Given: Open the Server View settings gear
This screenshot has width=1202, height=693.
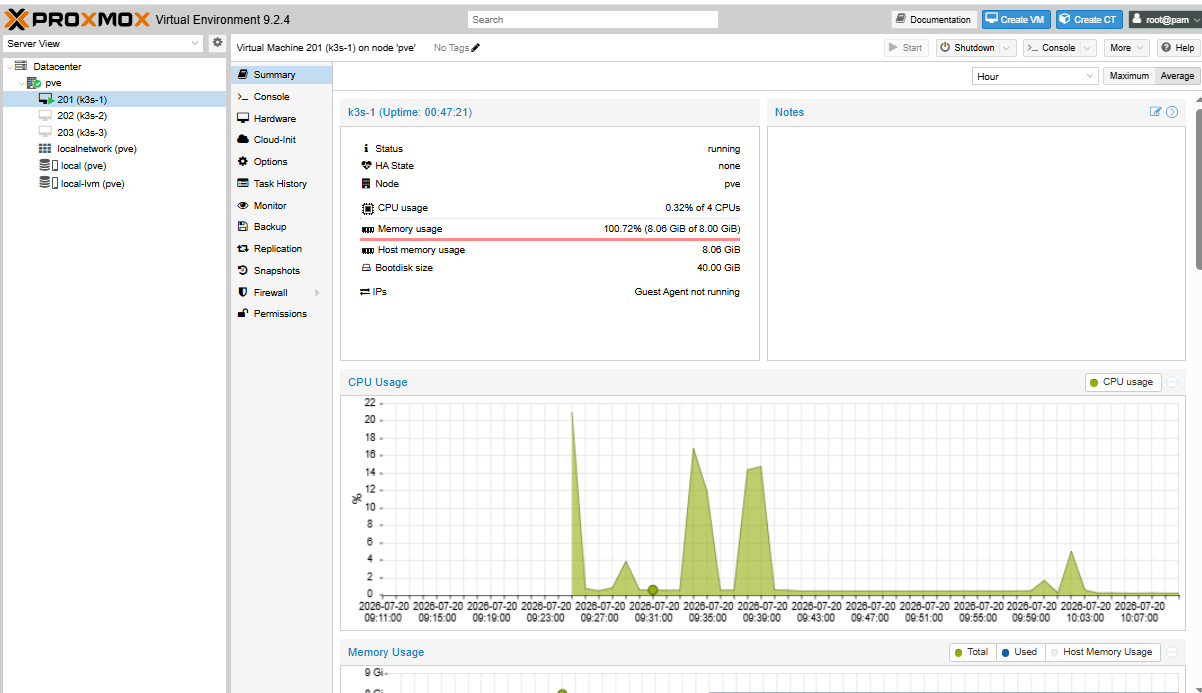Looking at the screenshot, I should (x=217, y=43).
